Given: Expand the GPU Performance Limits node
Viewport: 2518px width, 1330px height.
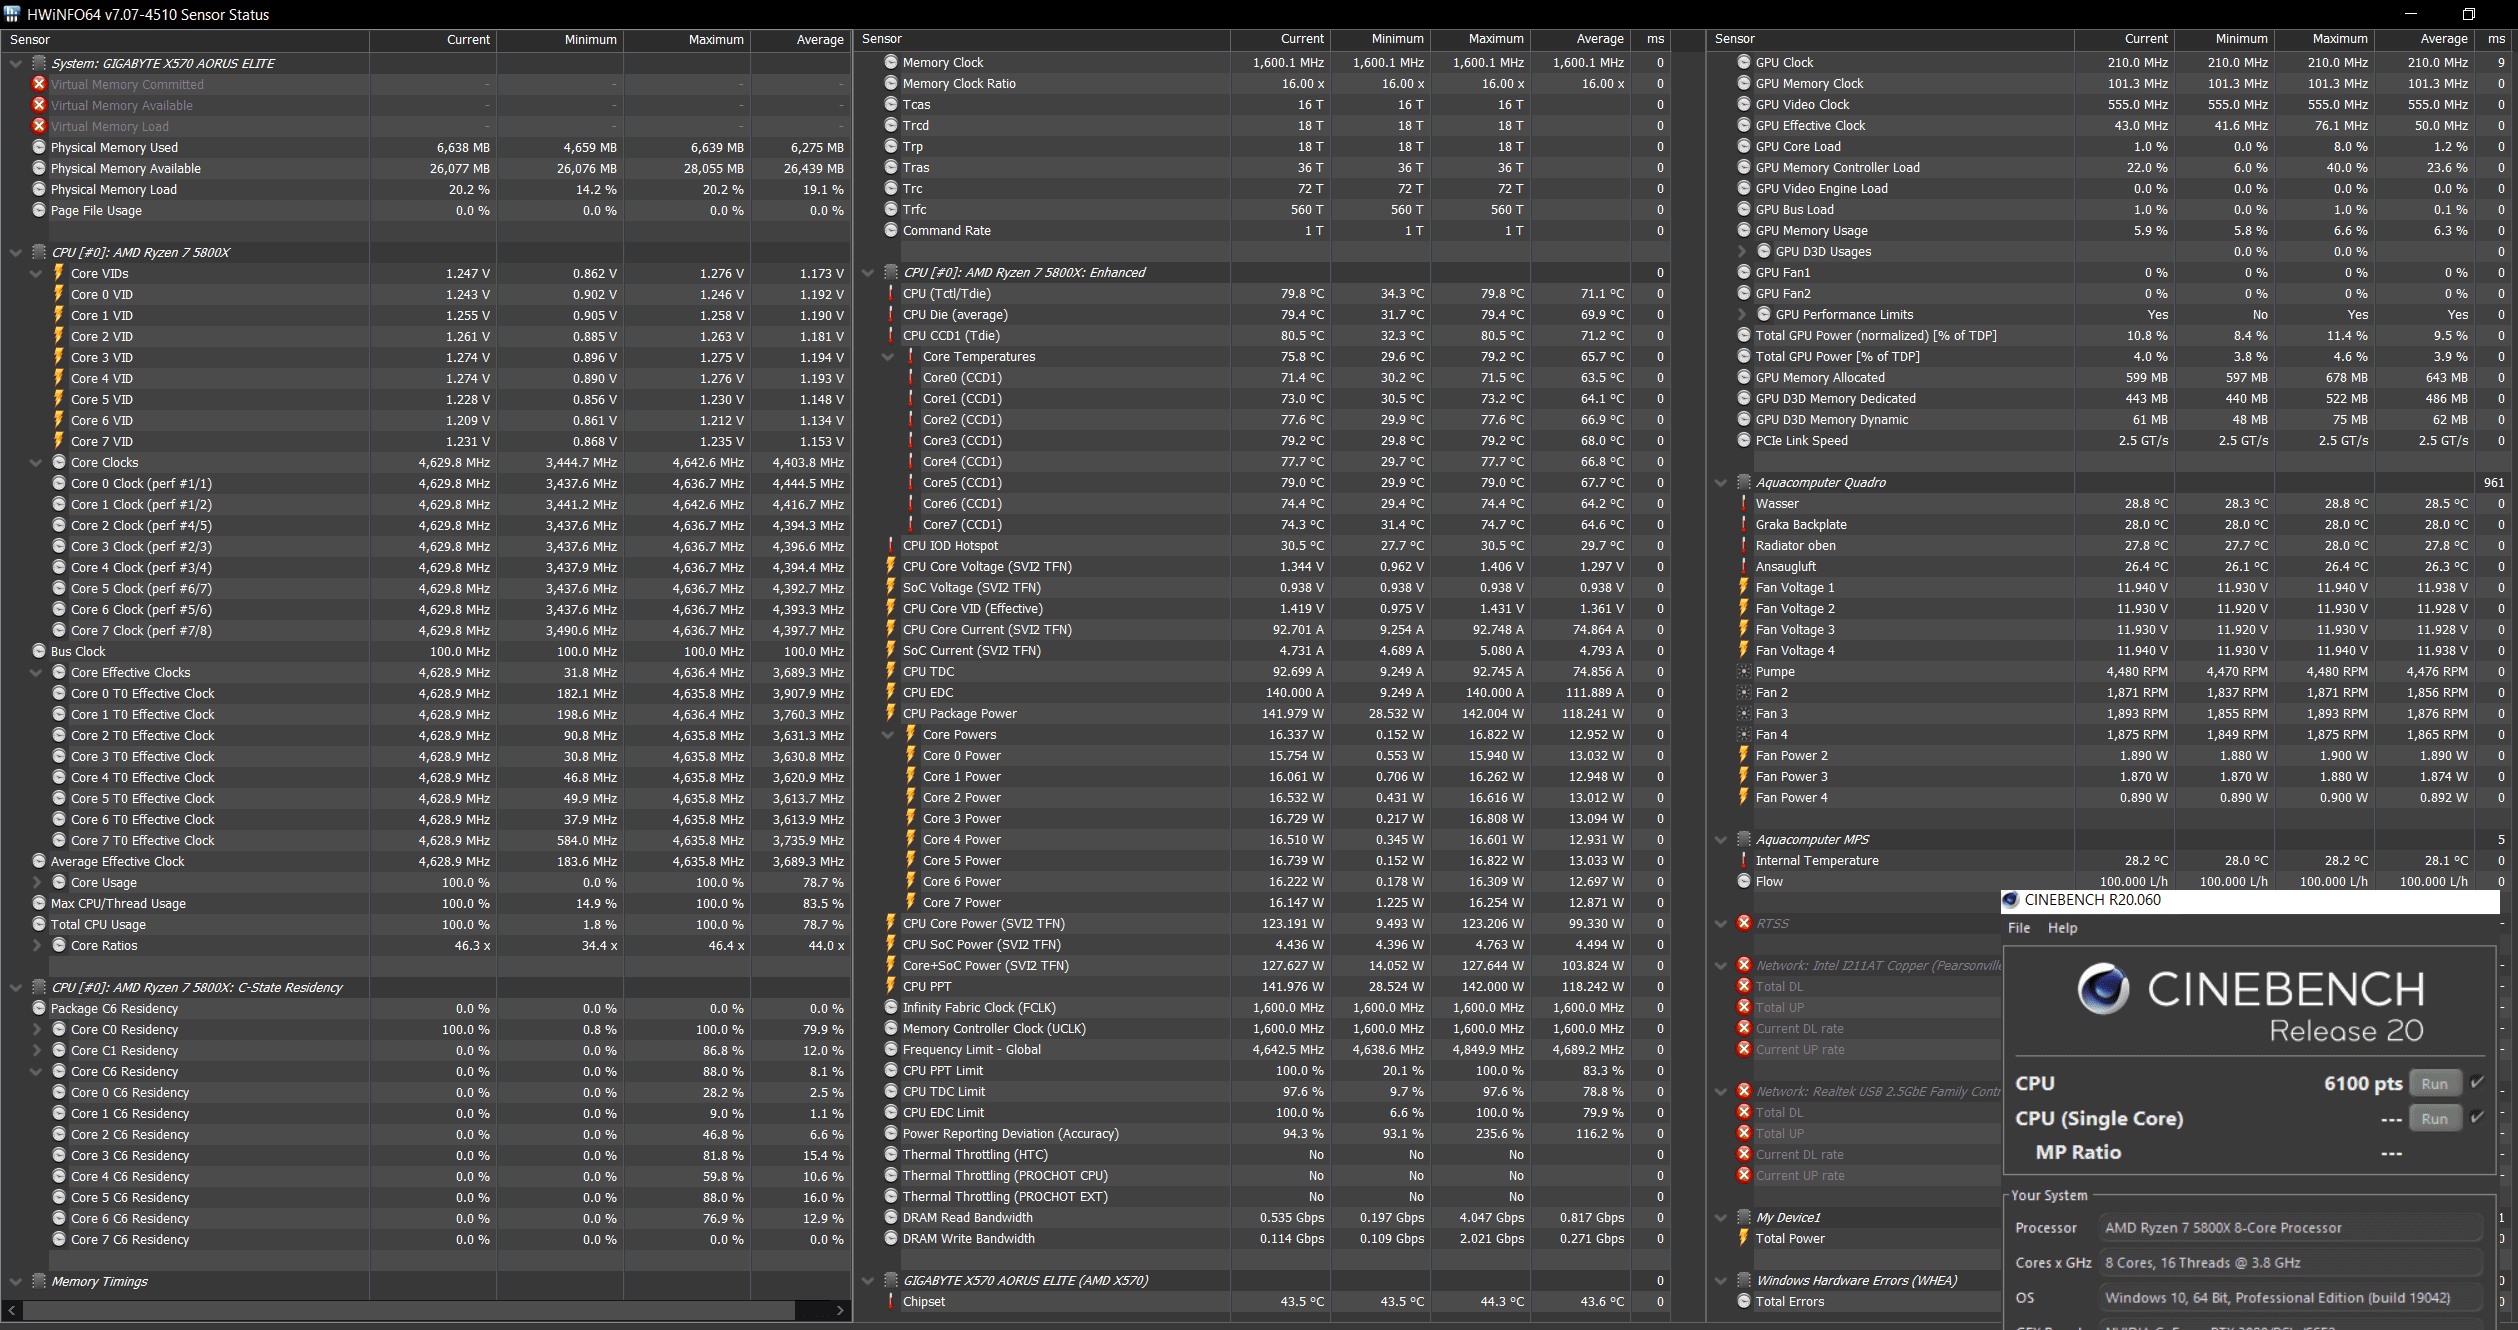Looking at the screenshot, I should [1741, 314].
